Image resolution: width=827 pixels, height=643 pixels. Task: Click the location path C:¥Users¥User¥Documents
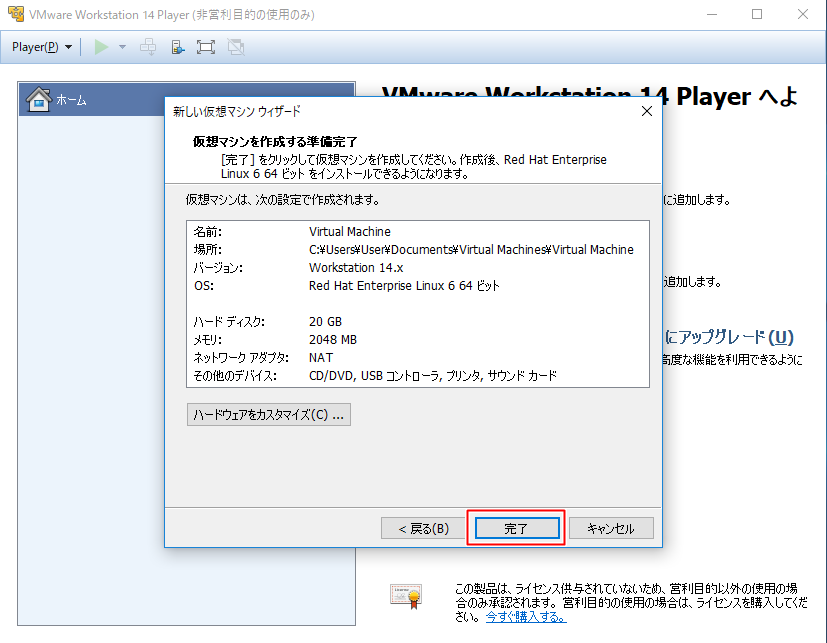point(471,249)
